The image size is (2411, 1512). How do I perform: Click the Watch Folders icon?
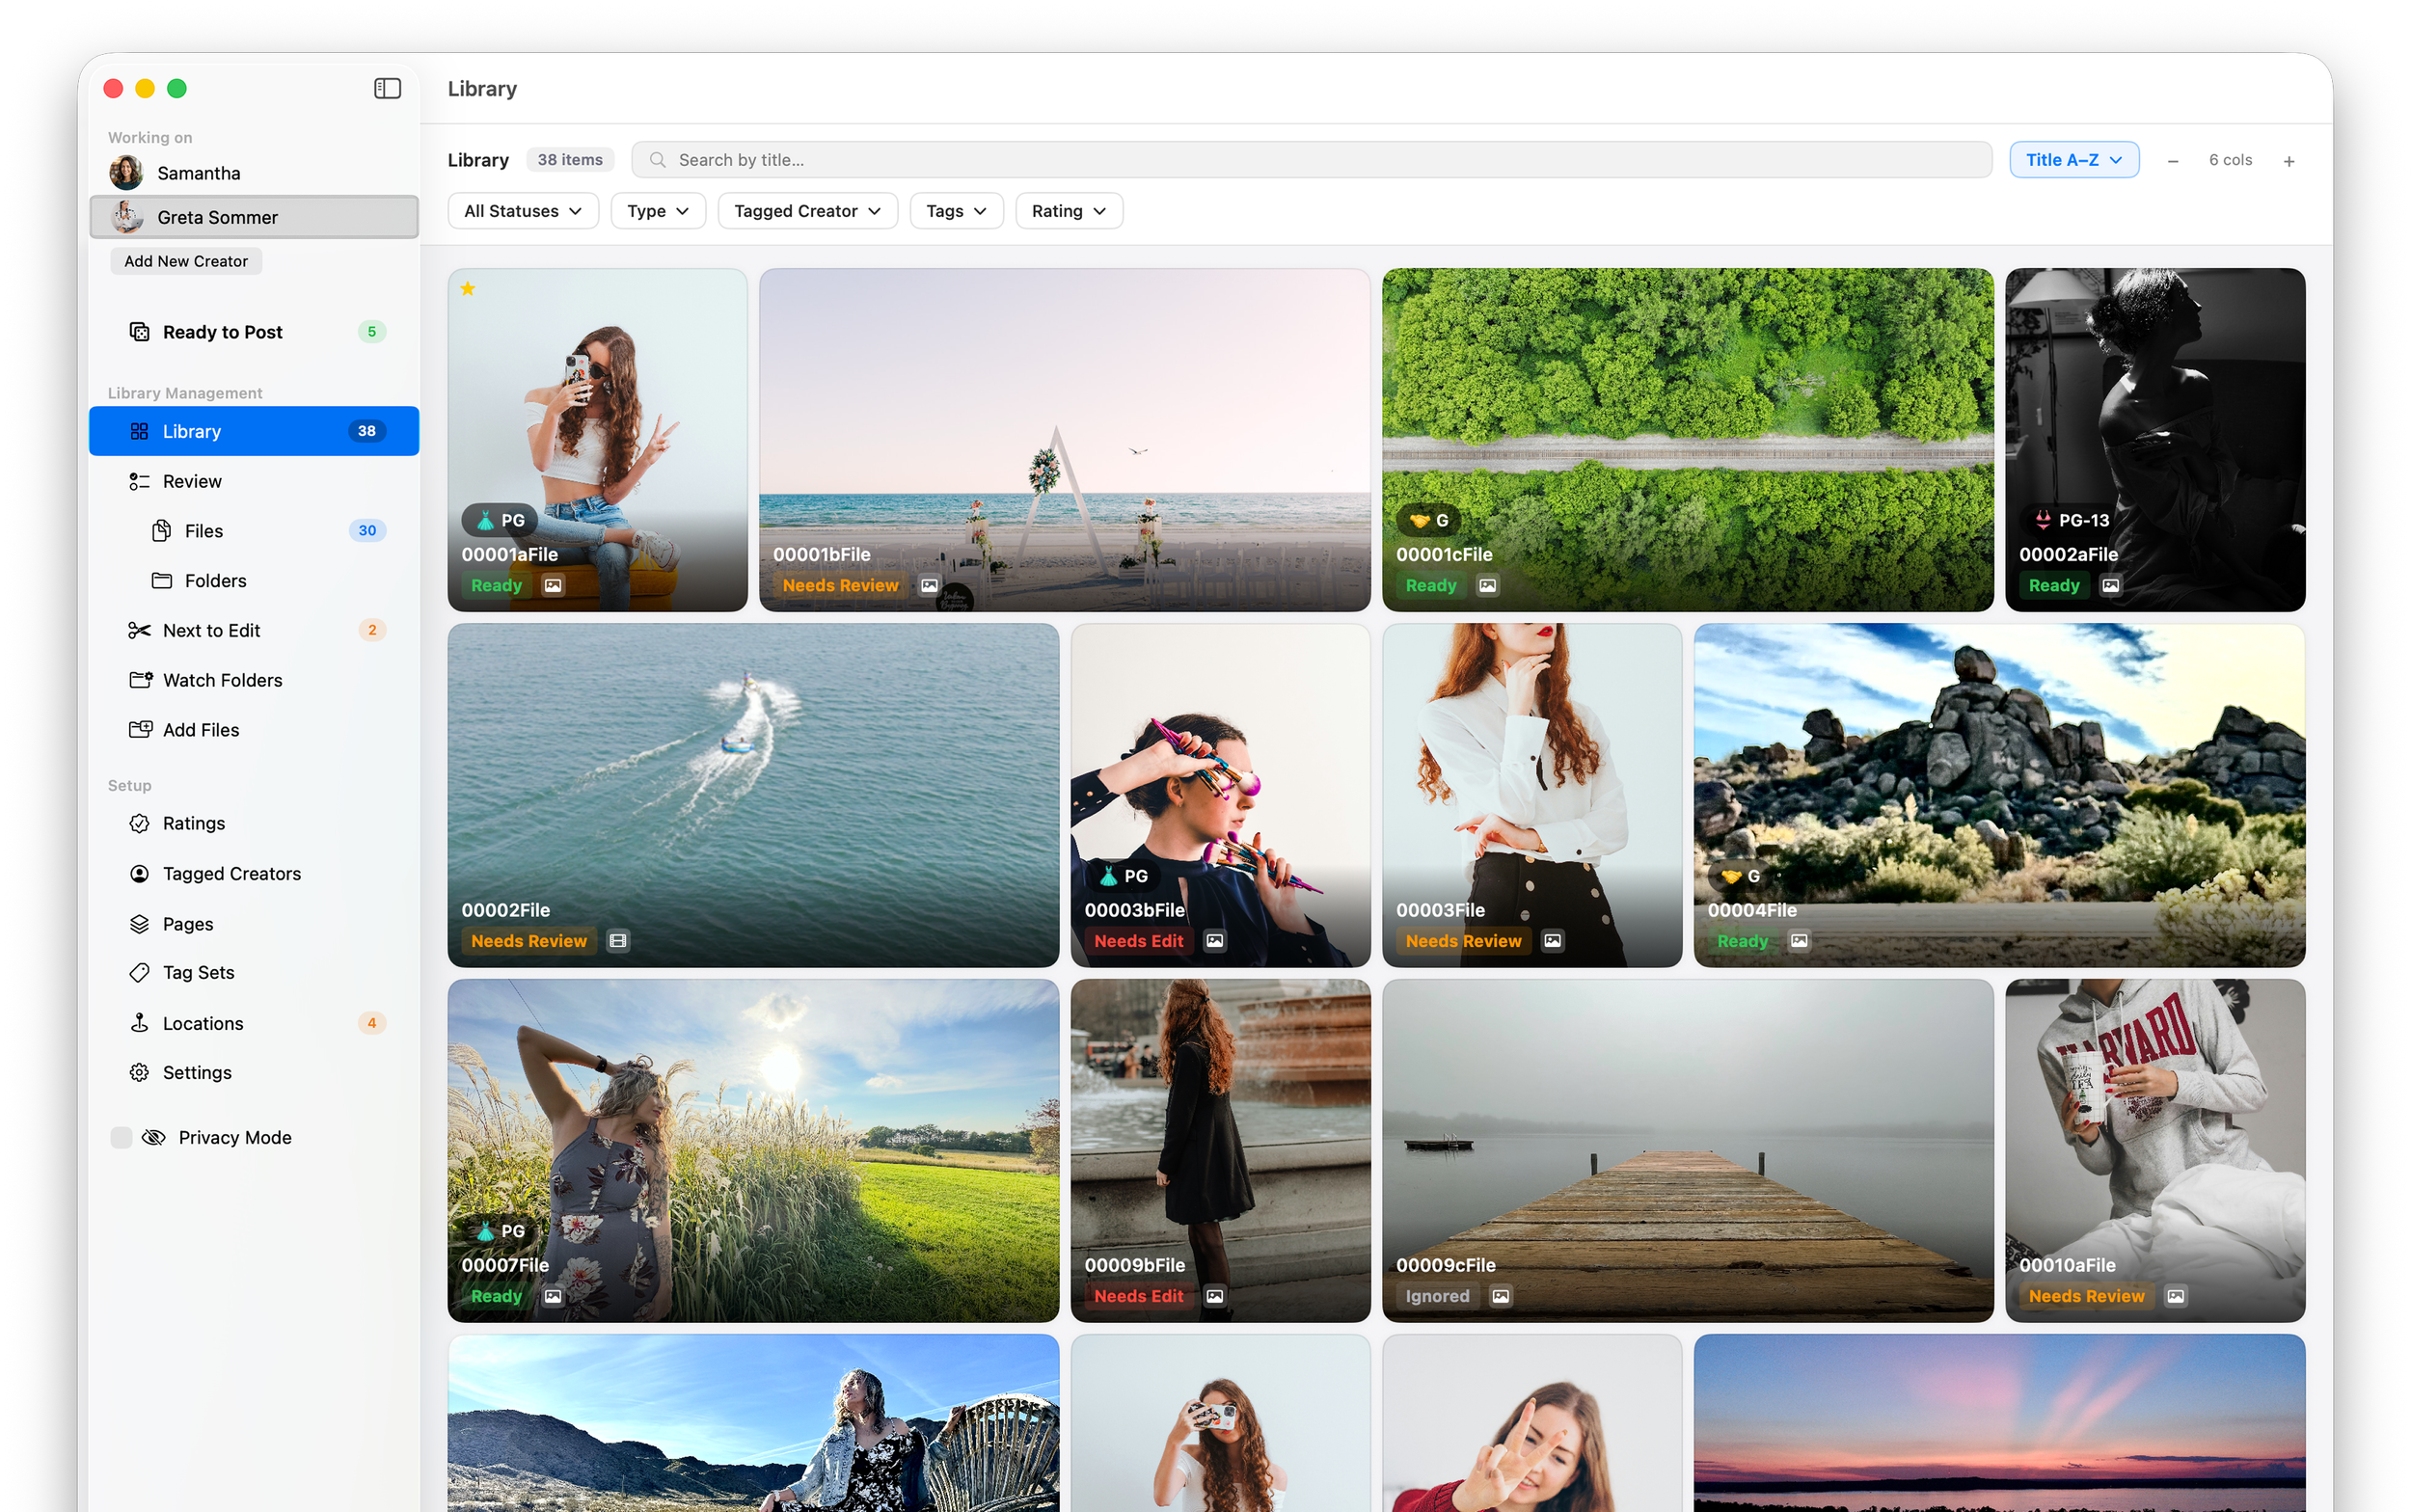click(140, 681)
